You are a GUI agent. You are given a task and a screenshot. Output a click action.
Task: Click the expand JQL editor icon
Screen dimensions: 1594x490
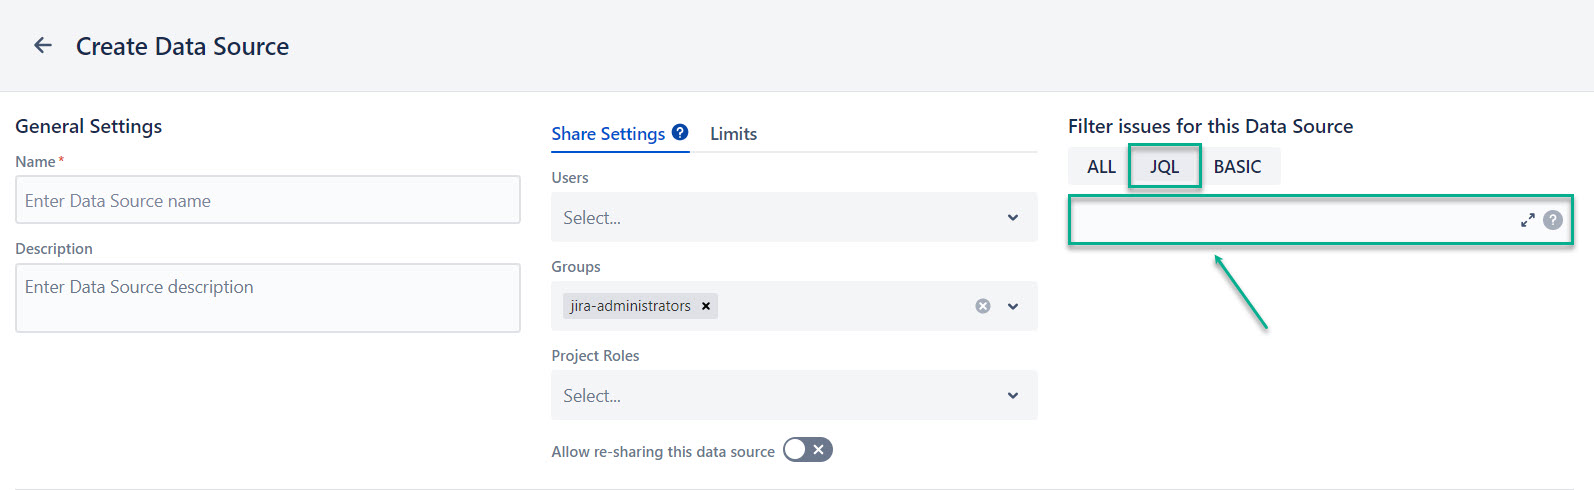pos(1527,220)
